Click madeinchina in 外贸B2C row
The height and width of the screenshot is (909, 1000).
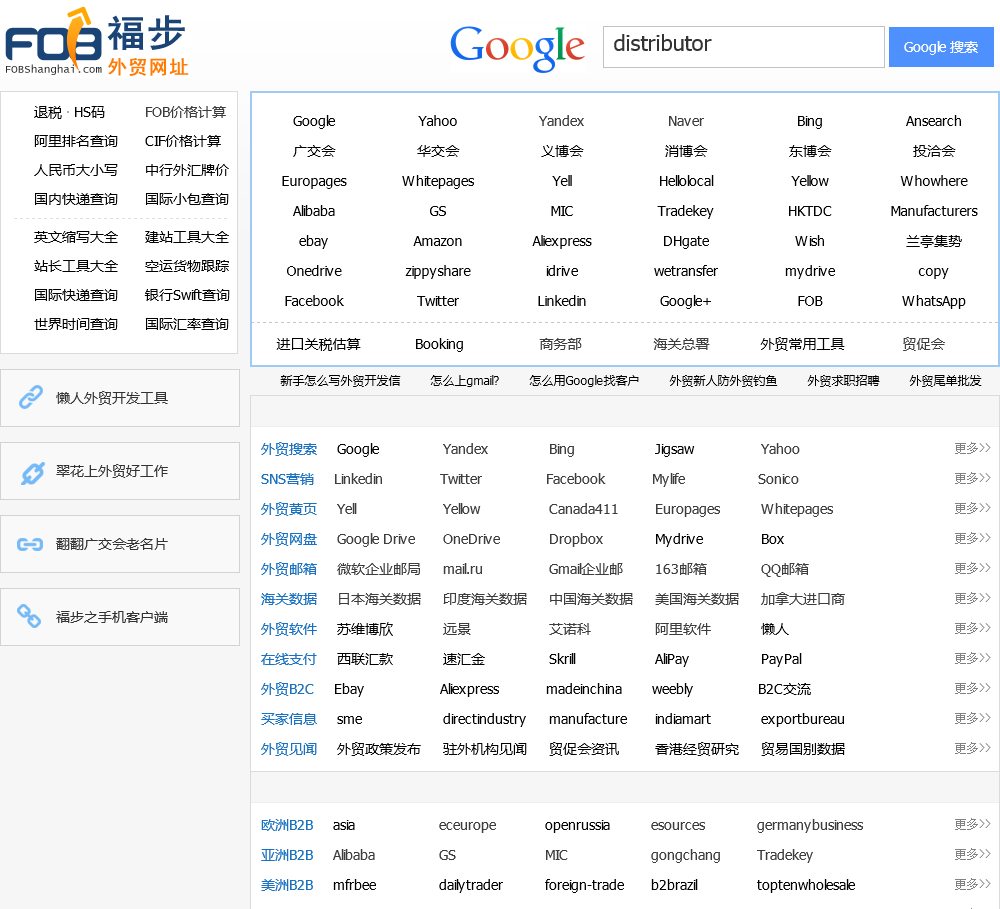(x=584, y=689)
